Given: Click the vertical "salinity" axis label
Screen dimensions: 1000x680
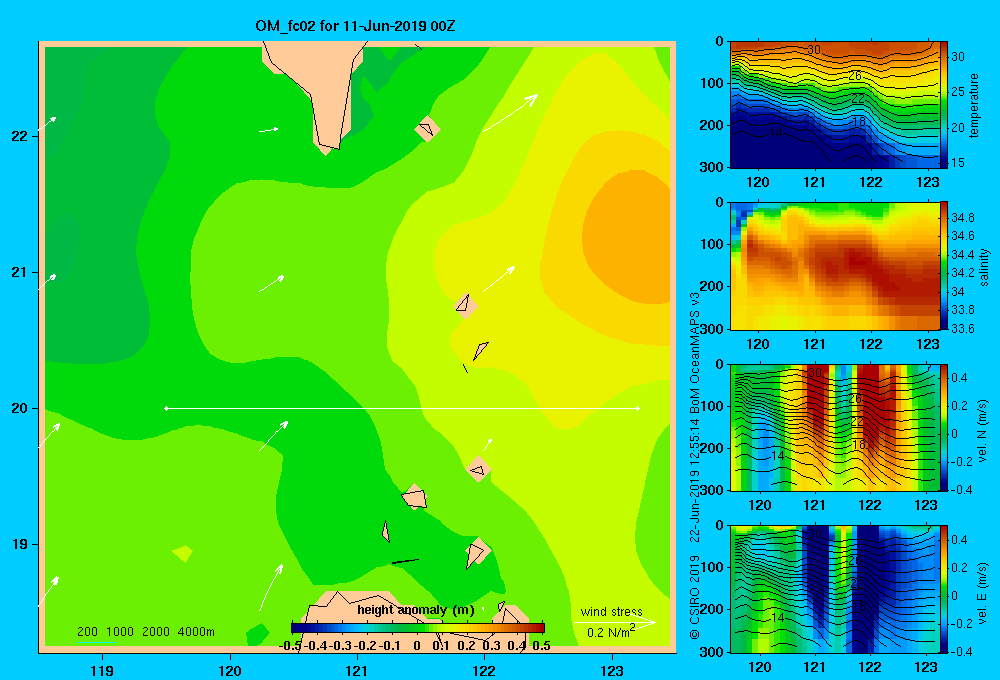Looking at the screenshot, I should coord(985,267).
